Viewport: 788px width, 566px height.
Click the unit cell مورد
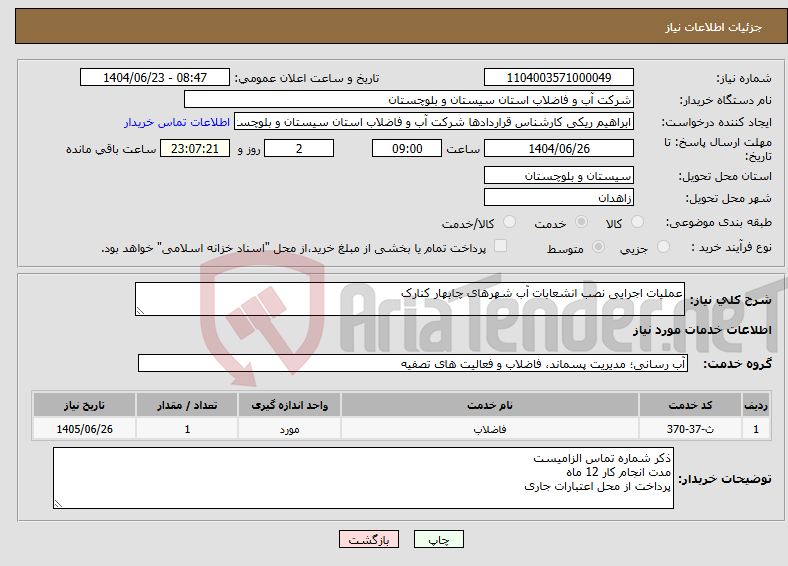[x=289, y=429]
